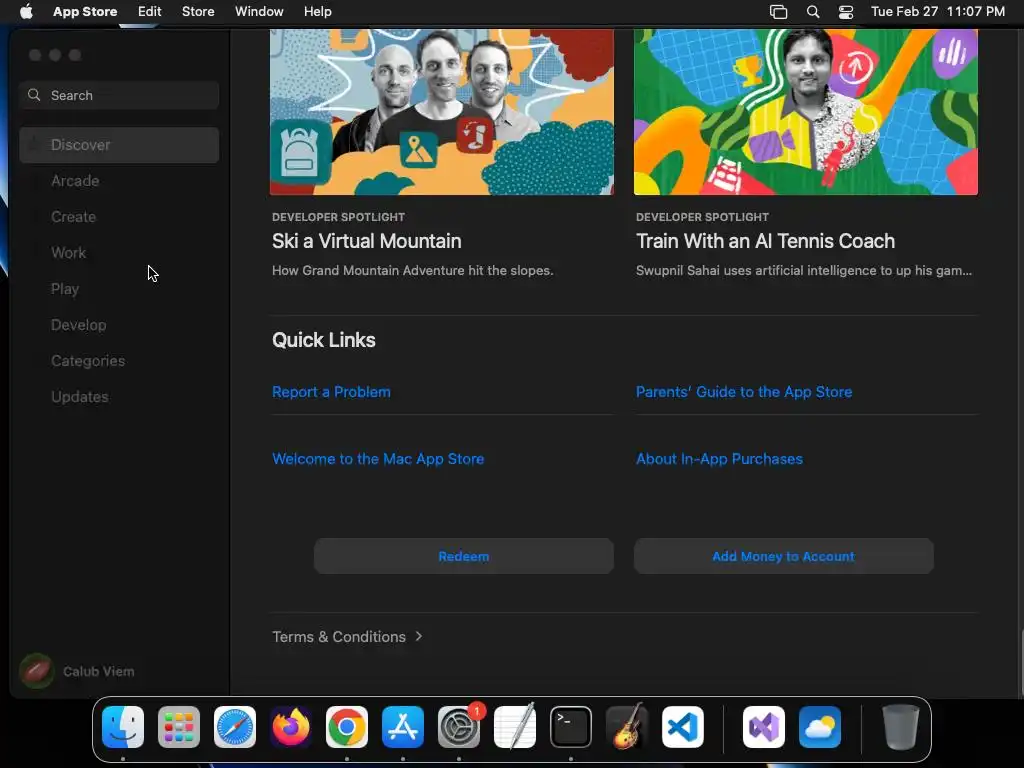Launch Visual Studio Code from the dock
Screen dimensions: 1024x768
683,727
